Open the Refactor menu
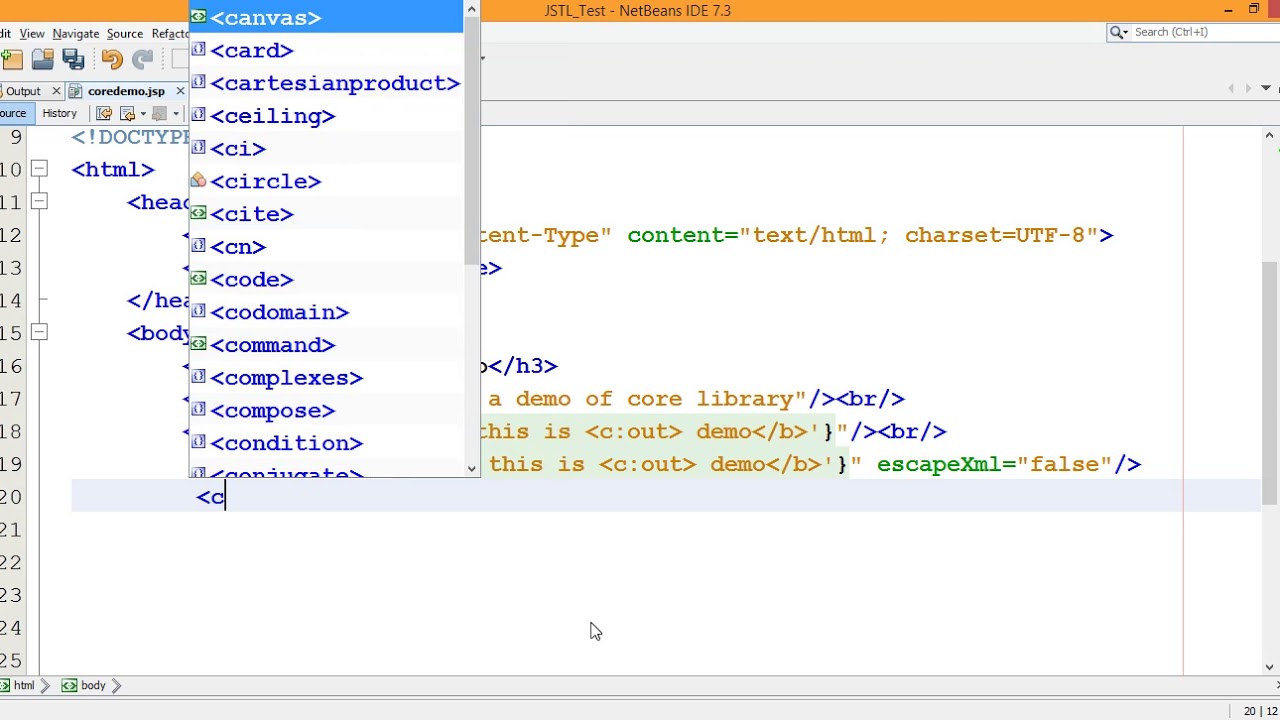 pyautogui.click(x=170, y=34)
